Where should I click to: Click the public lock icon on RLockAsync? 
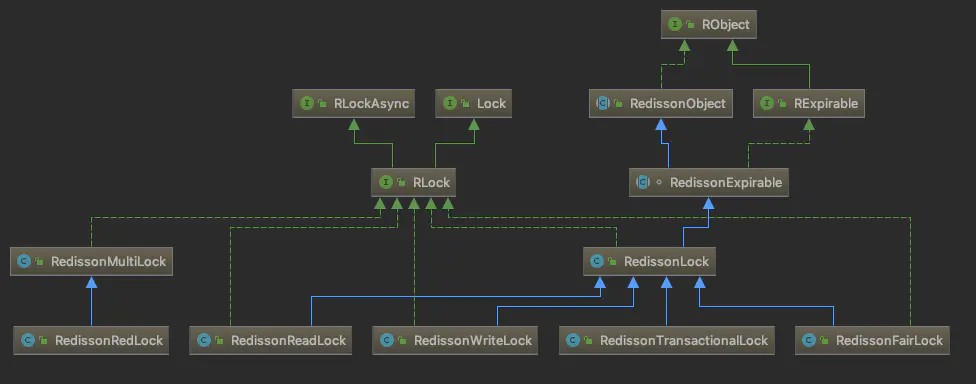pyautogui.click(x=322, y=104)
